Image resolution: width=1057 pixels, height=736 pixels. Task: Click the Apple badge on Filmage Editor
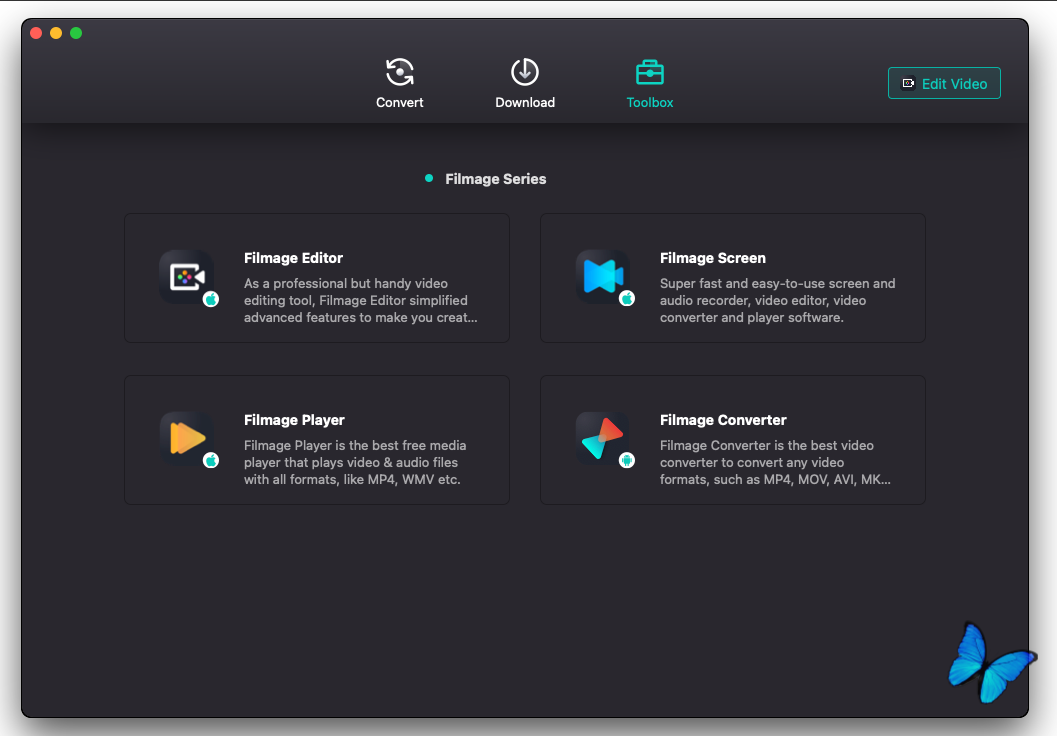coord(211,299)
